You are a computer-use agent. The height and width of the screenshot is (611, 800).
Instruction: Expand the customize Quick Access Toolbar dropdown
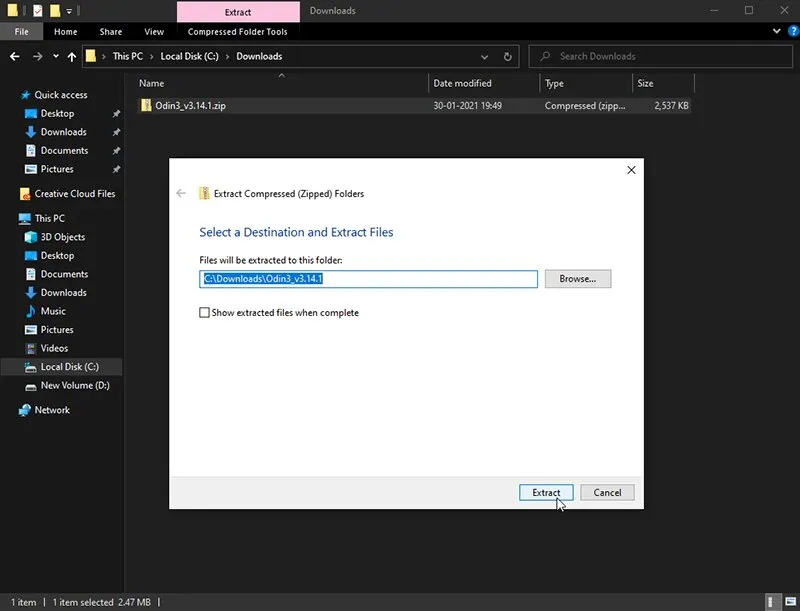[x=67, y=9]
